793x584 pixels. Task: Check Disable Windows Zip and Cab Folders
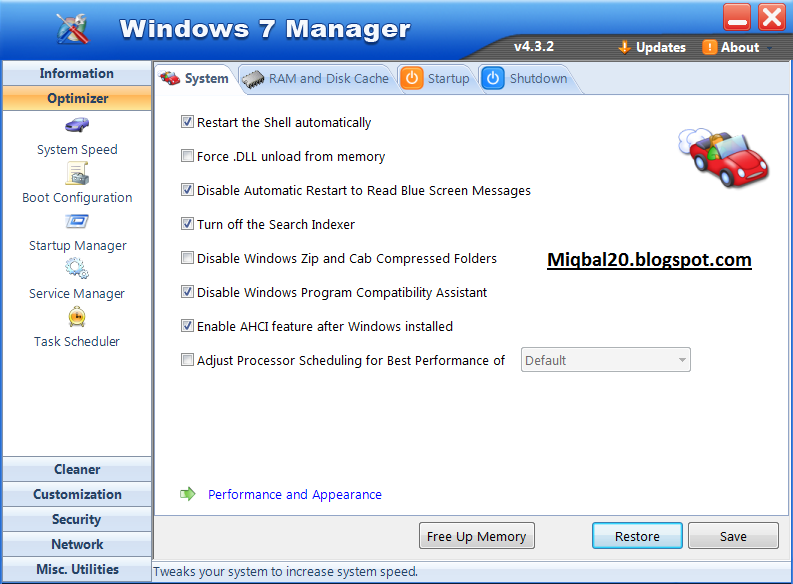point(187,258)
